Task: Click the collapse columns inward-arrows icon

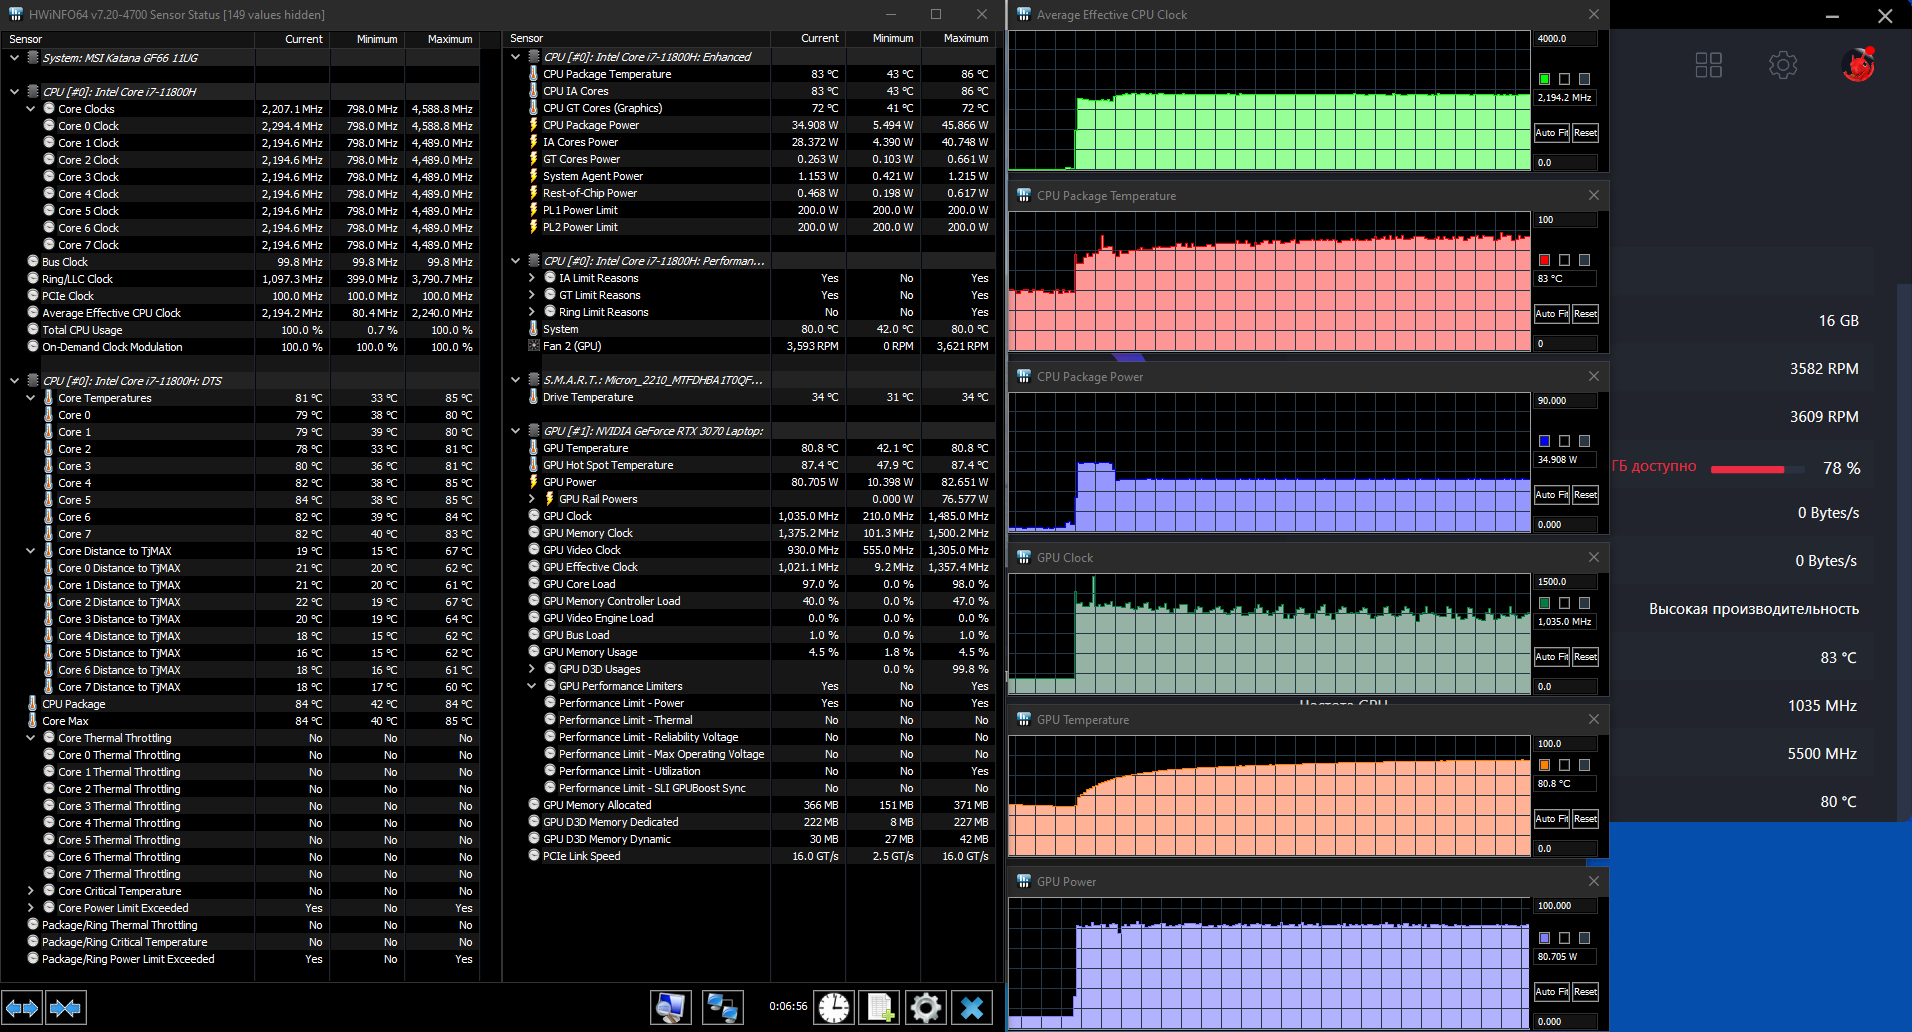Action: tap(66, 1008)
